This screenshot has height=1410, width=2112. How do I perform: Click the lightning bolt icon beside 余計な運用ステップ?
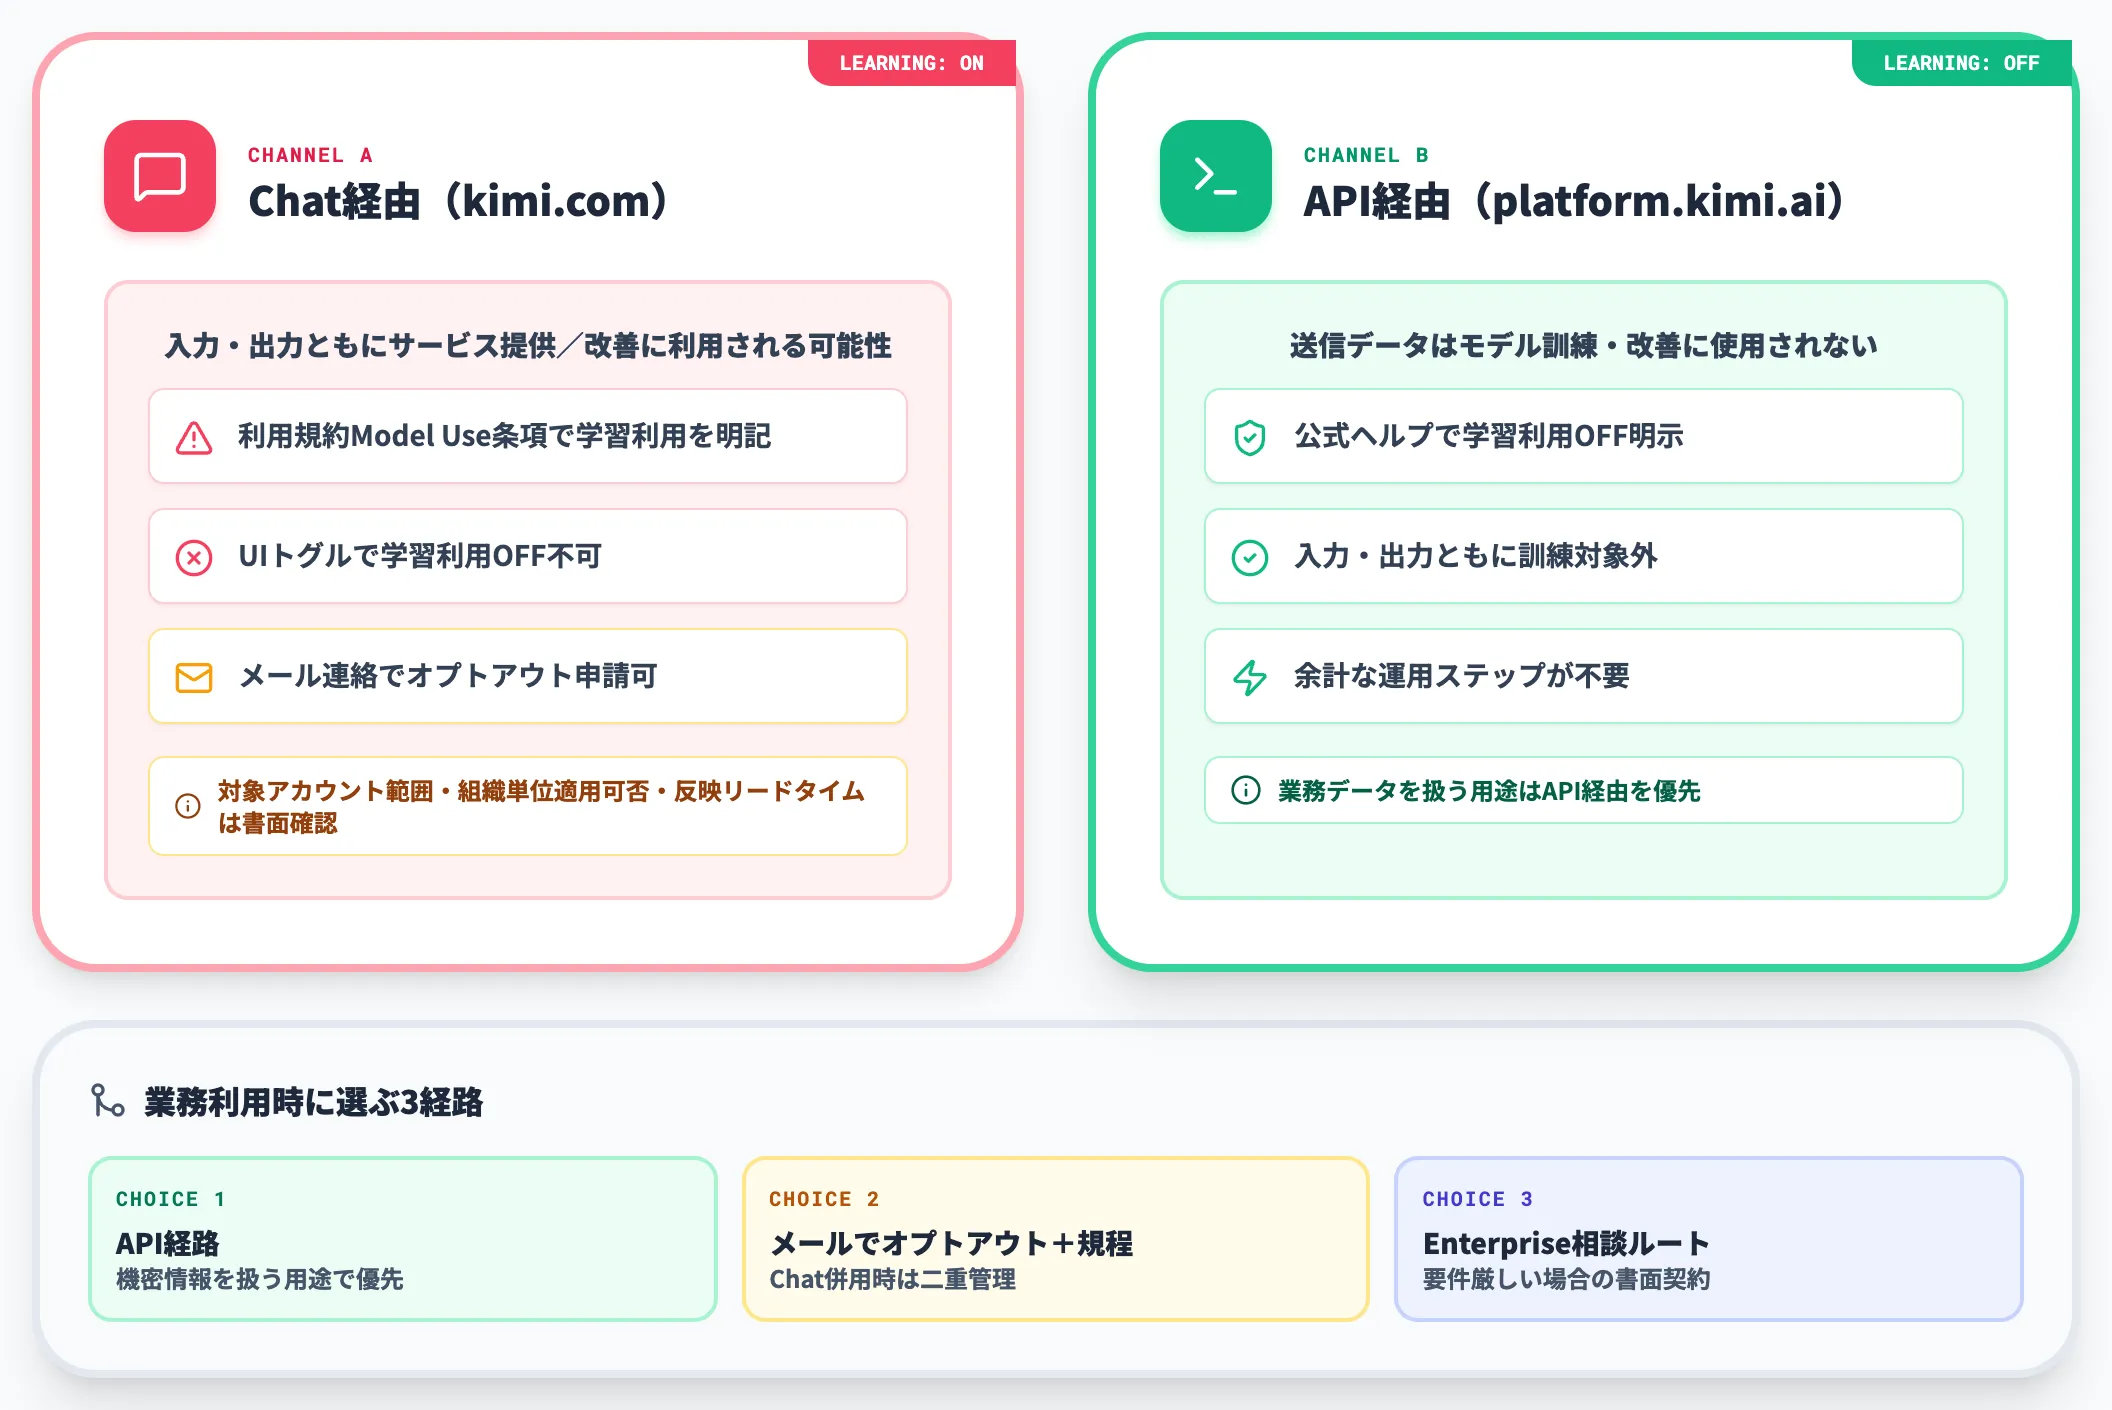[x=1250, y=677]
